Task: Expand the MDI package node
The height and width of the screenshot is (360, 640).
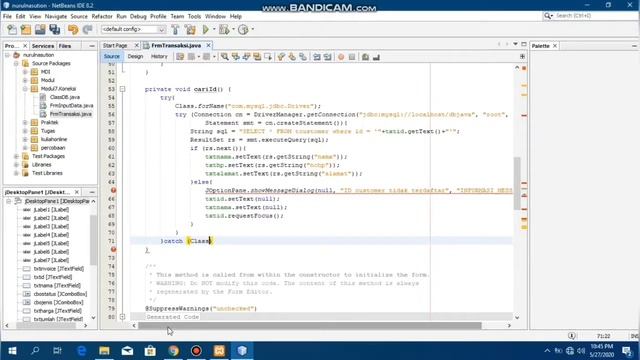Action: 25,72
